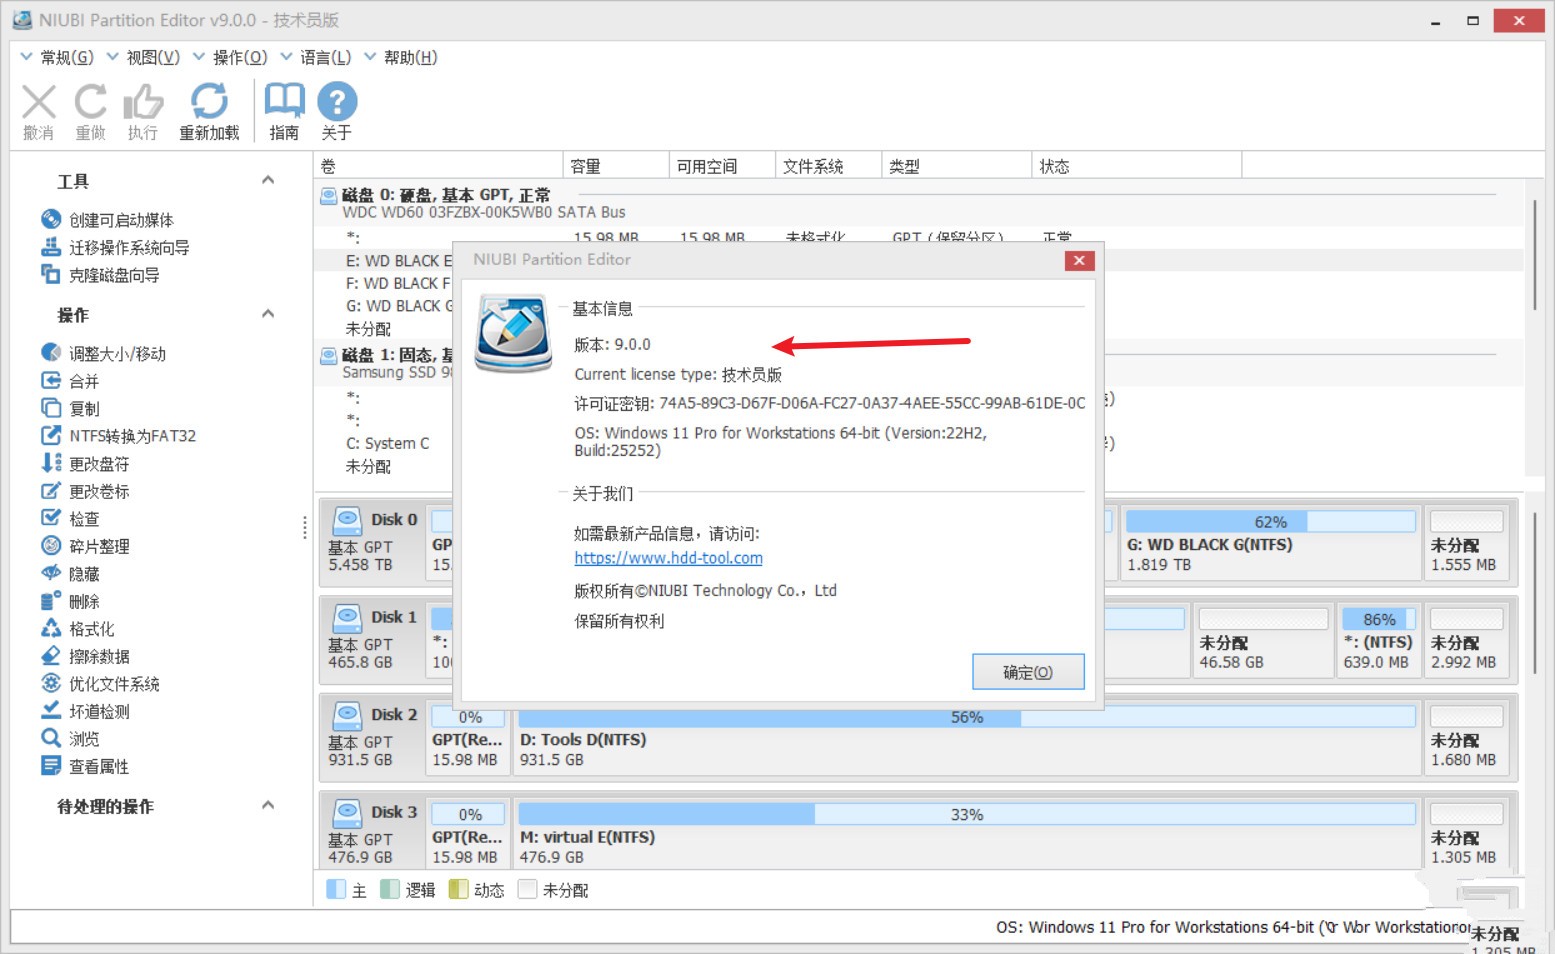This screenshot has height=954, width=1555.
Task: Sort by the 可用空间 column header
Action: pos(722,166)
